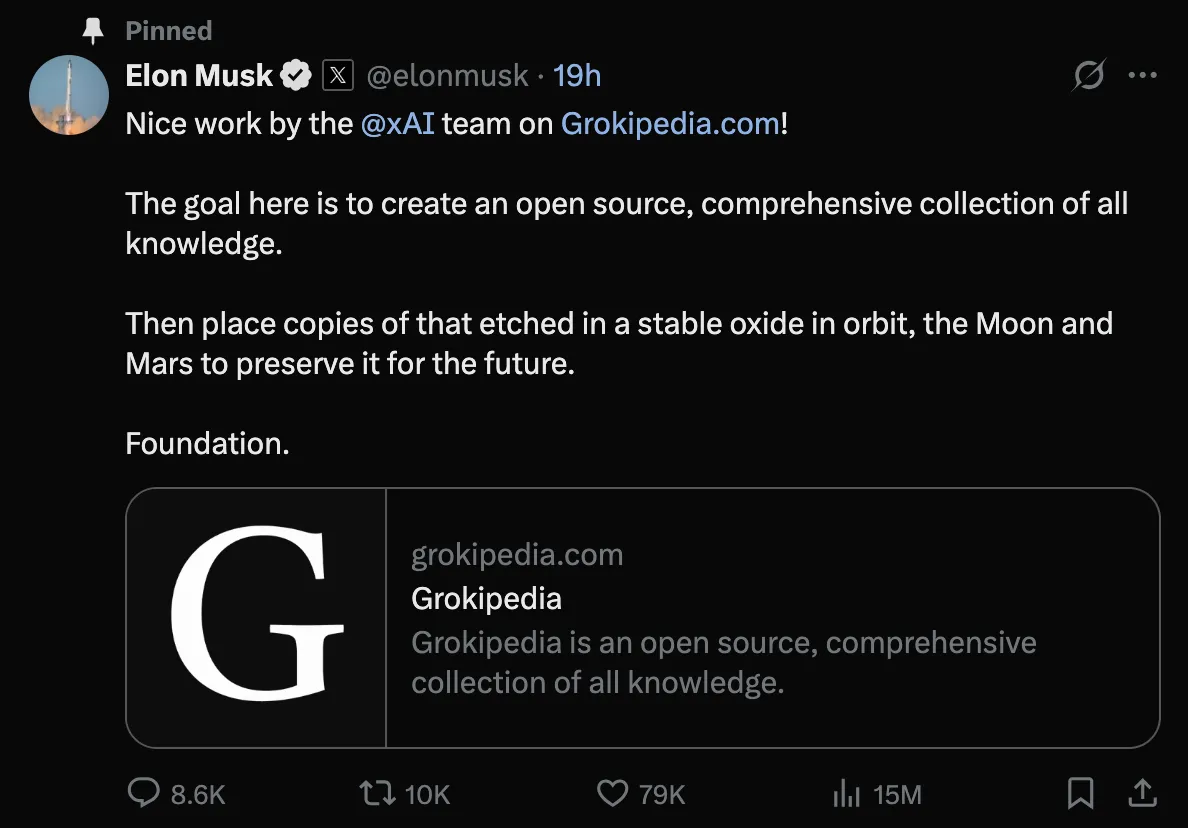Viewport: 1188px width, 828px height.
Task: View analytics showing 15M impressions
Action: pyautogui.click(x=846, y=792)
